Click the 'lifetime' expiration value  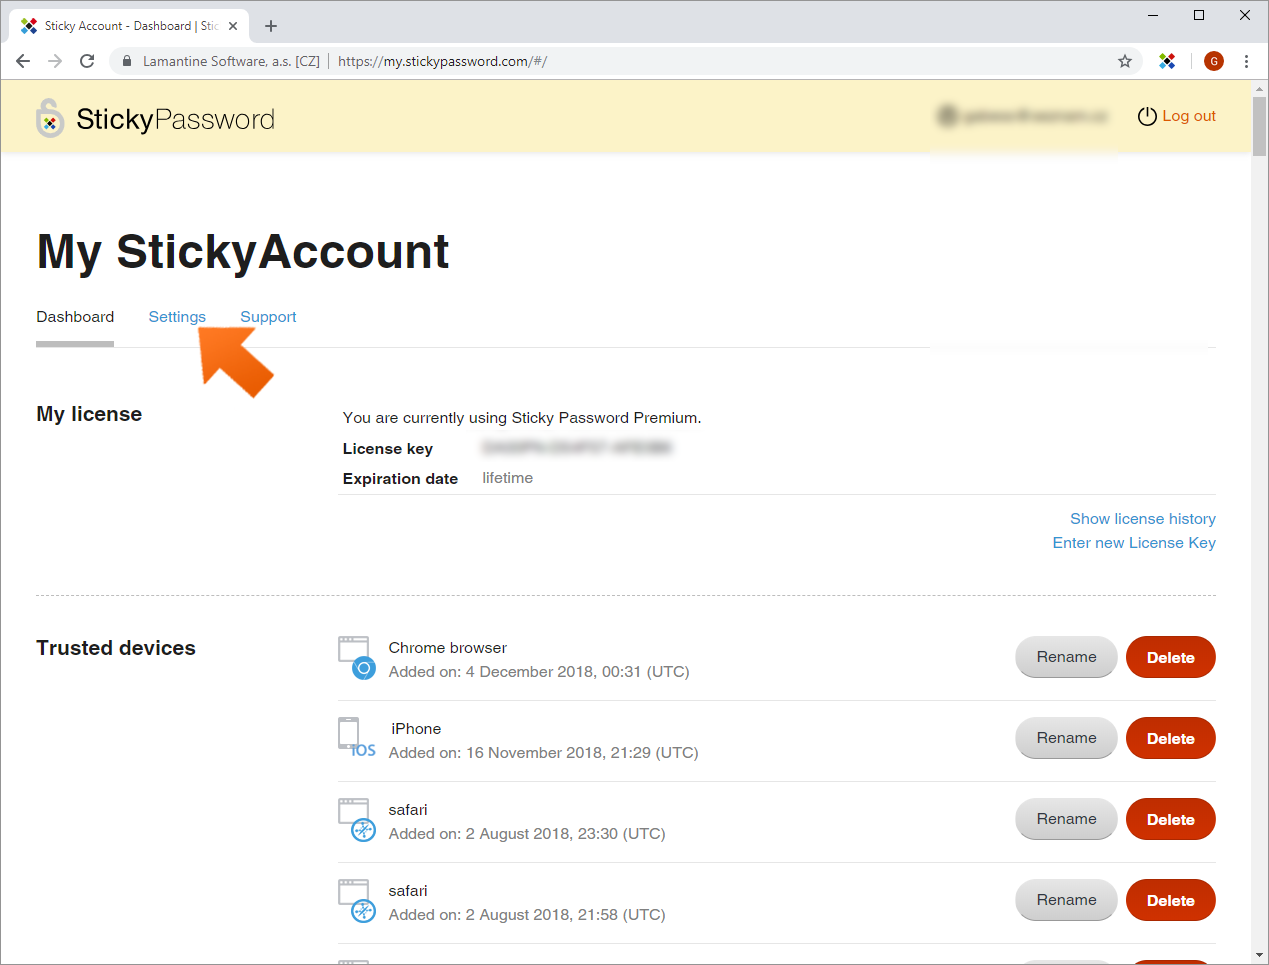coord(508,478)
